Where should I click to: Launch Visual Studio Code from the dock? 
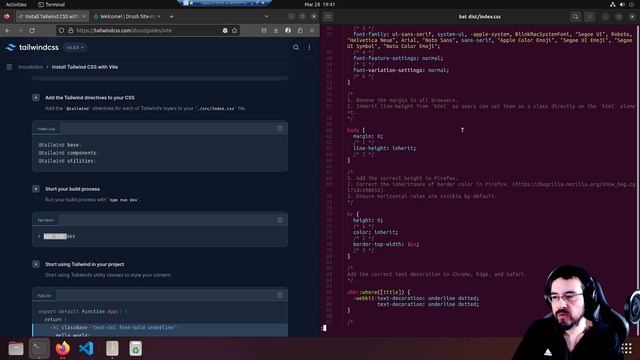pos(87,349)
